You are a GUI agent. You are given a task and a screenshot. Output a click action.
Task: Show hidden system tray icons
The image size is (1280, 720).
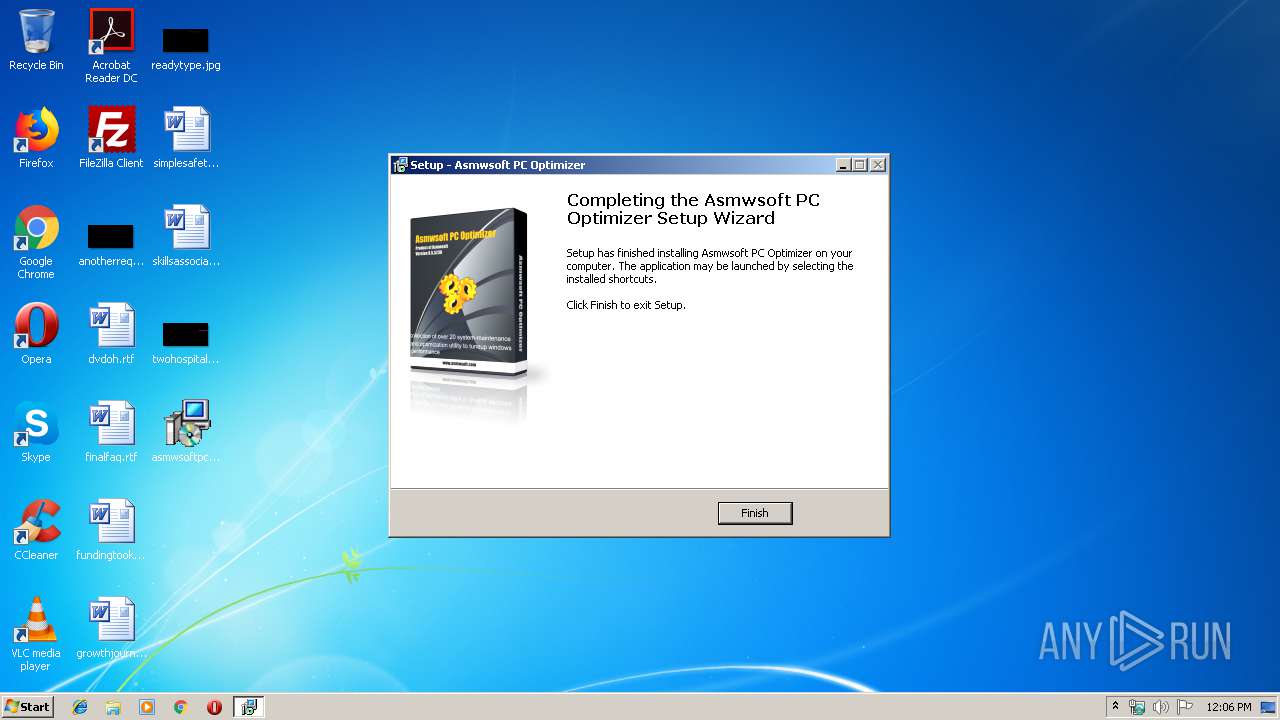1115,707
